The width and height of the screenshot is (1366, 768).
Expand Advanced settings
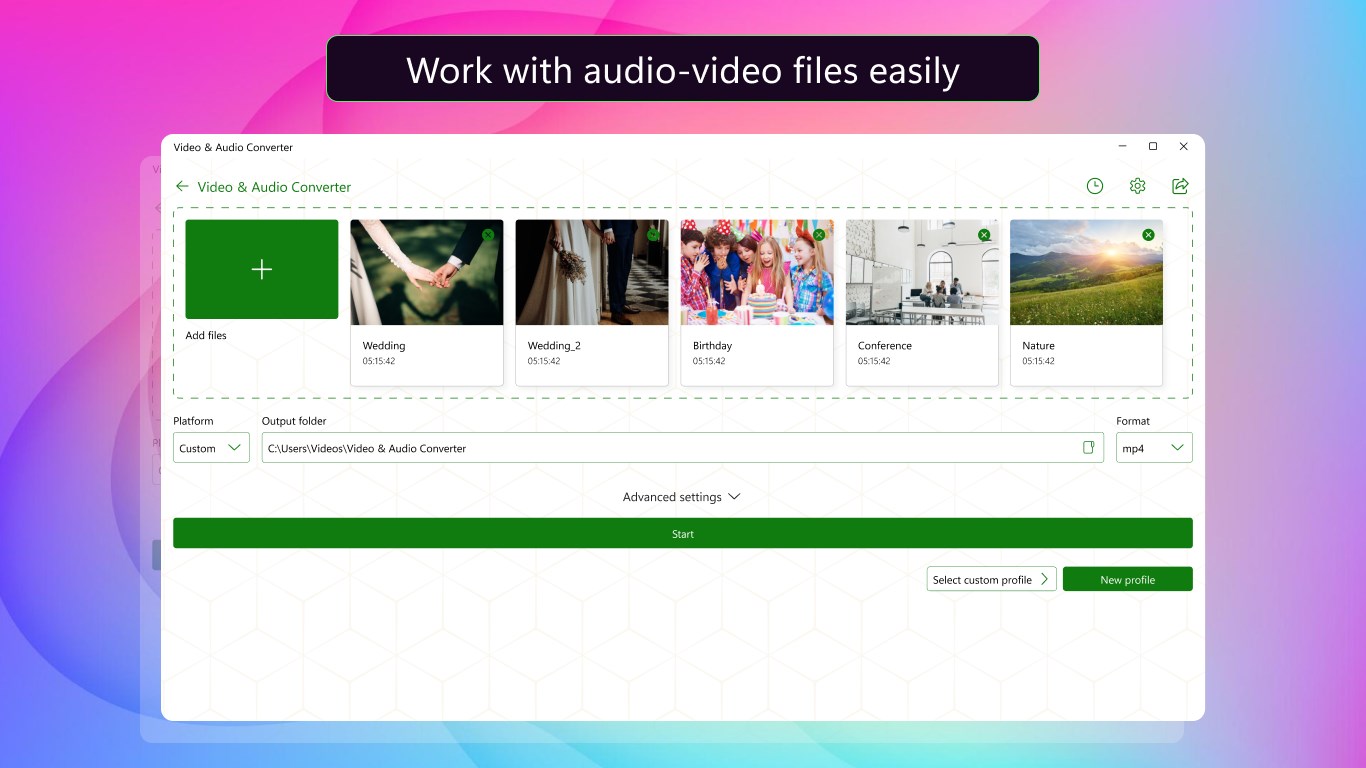point(682,497)
